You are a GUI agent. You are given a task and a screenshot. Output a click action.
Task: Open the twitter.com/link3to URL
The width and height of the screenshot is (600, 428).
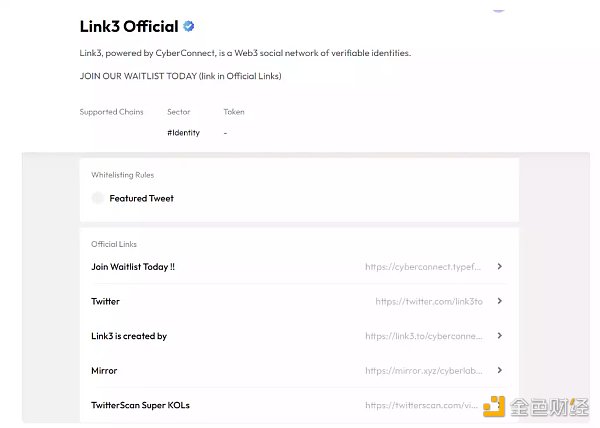pos(429,301)
